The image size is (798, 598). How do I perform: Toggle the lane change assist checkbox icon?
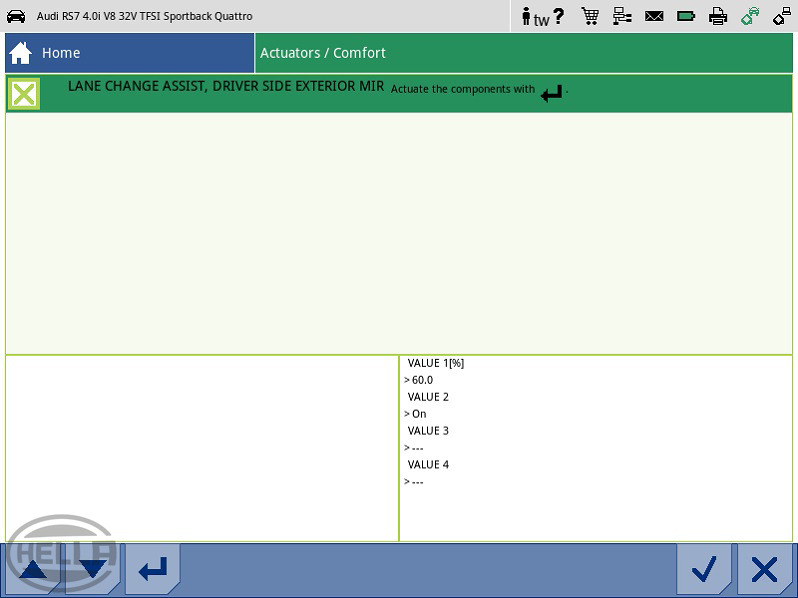pos(24,94)
